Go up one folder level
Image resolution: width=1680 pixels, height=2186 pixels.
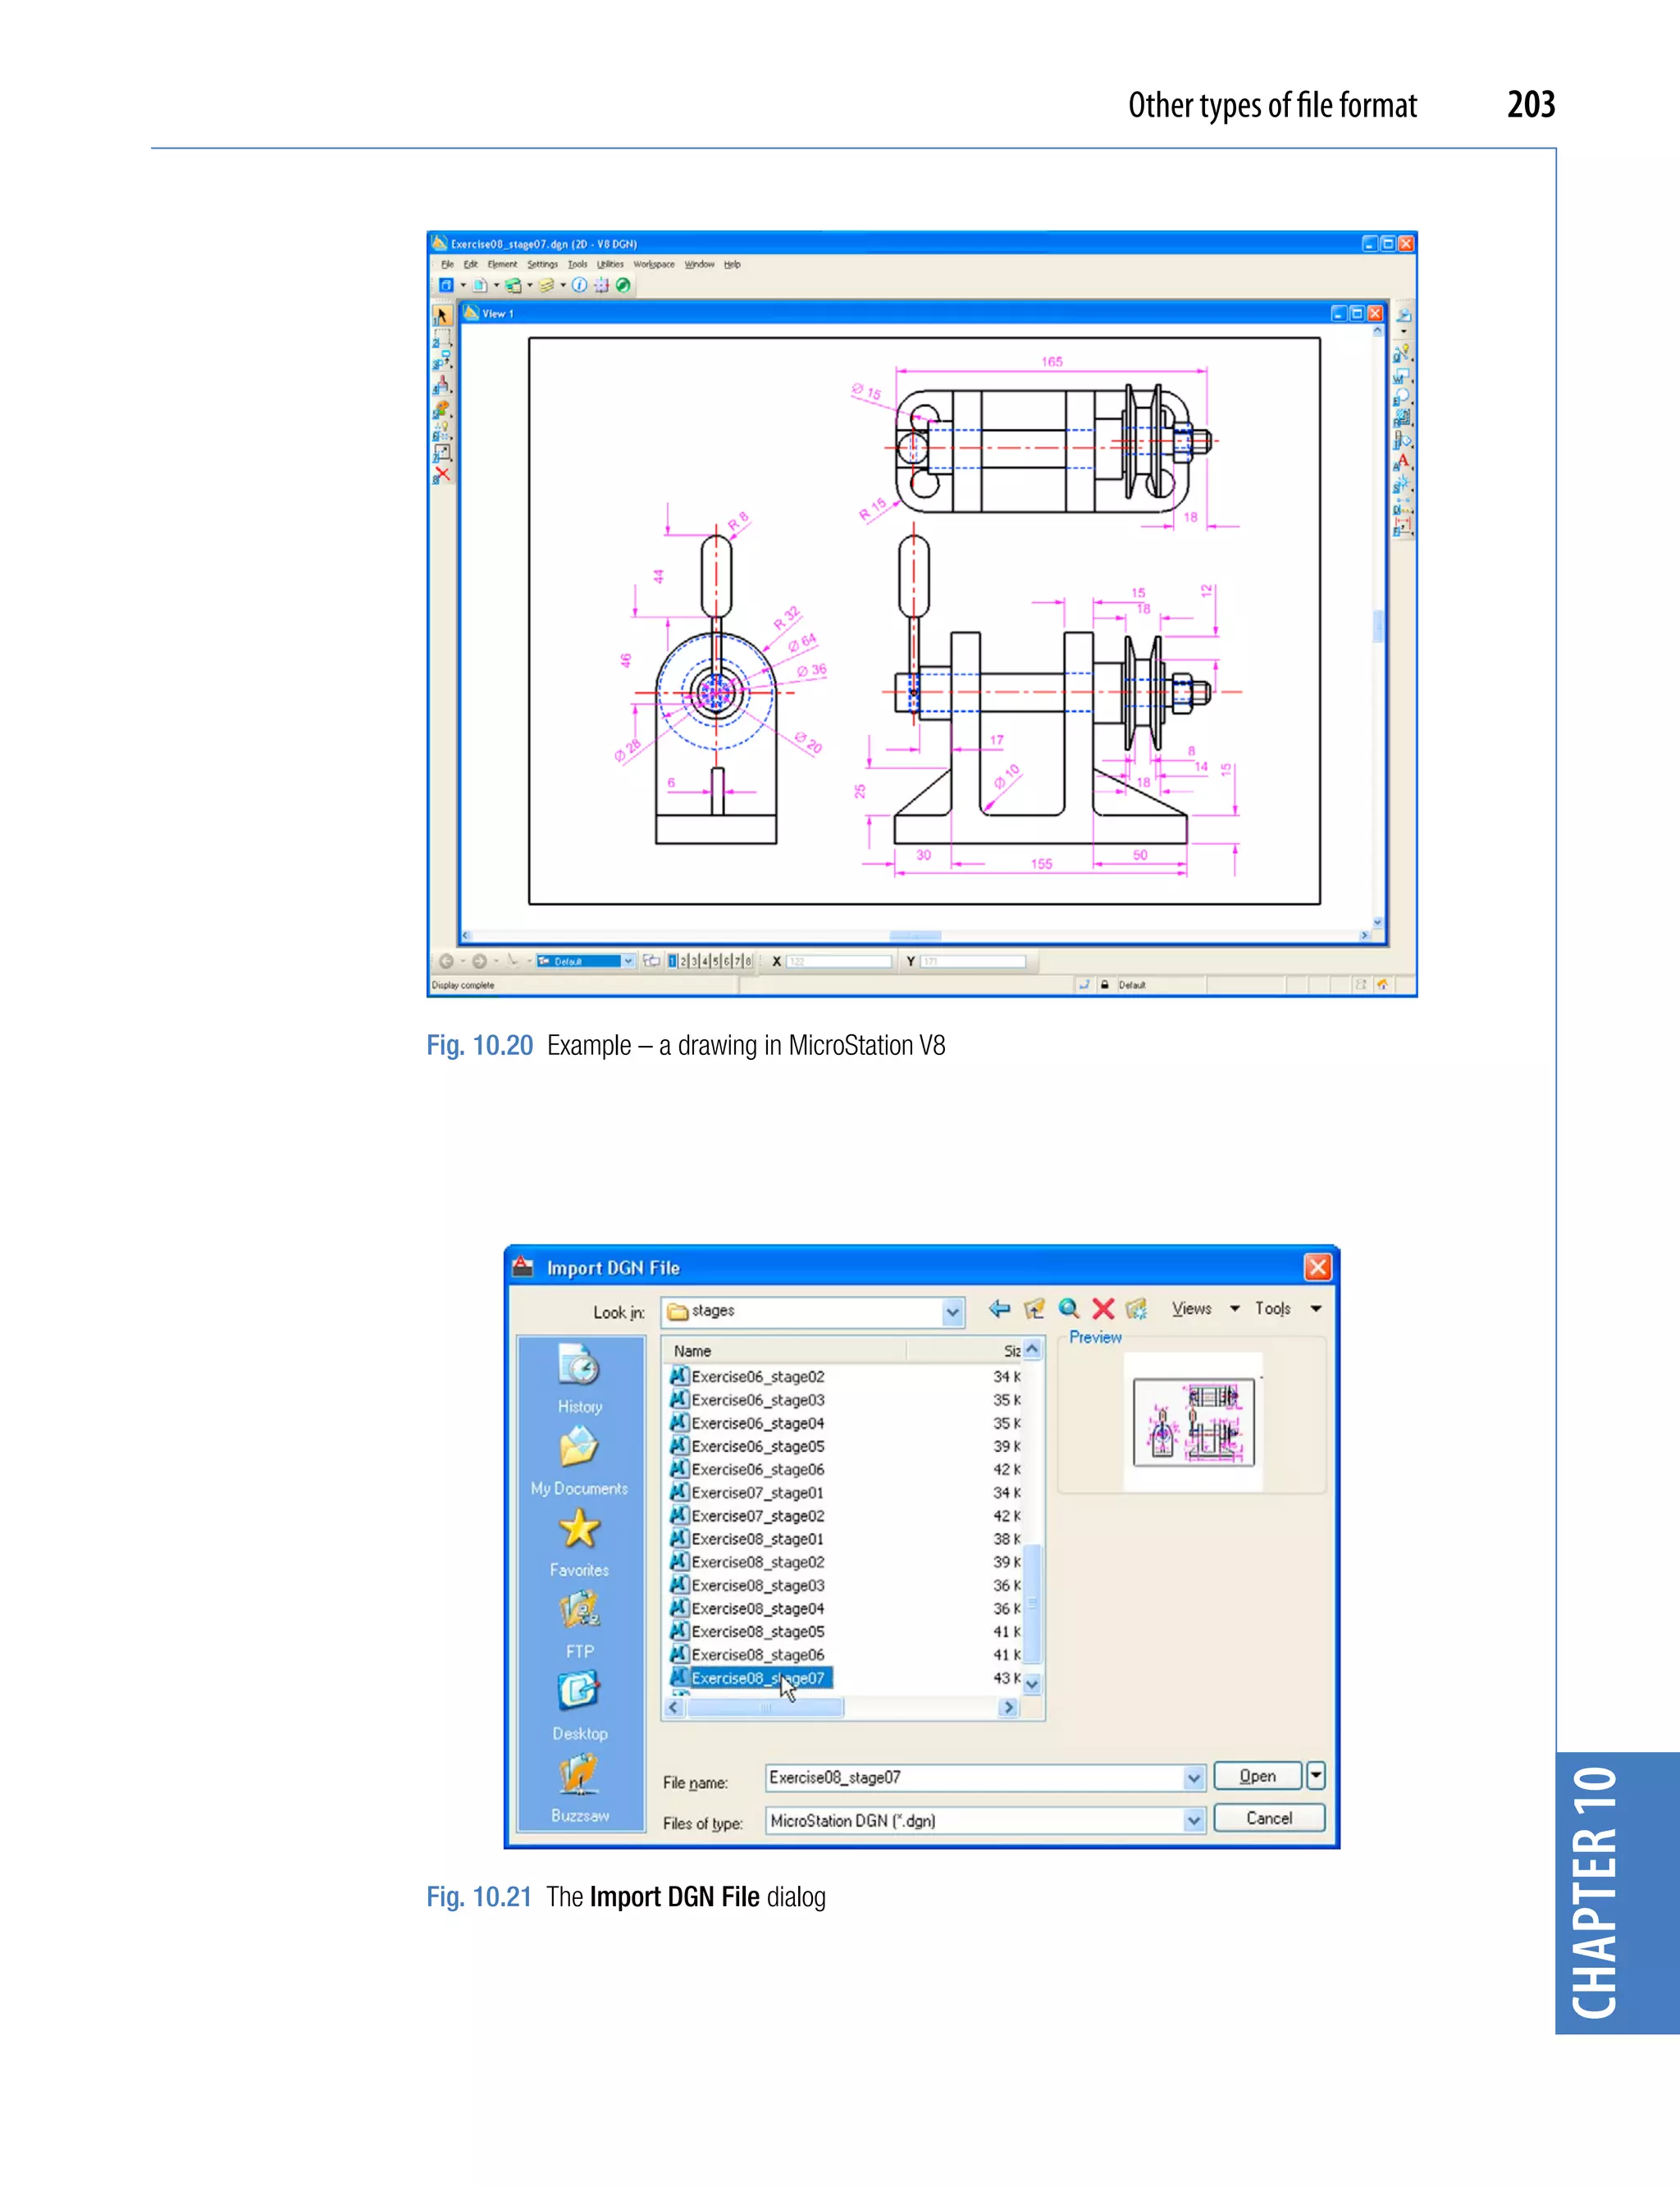pos(1034,1308)
